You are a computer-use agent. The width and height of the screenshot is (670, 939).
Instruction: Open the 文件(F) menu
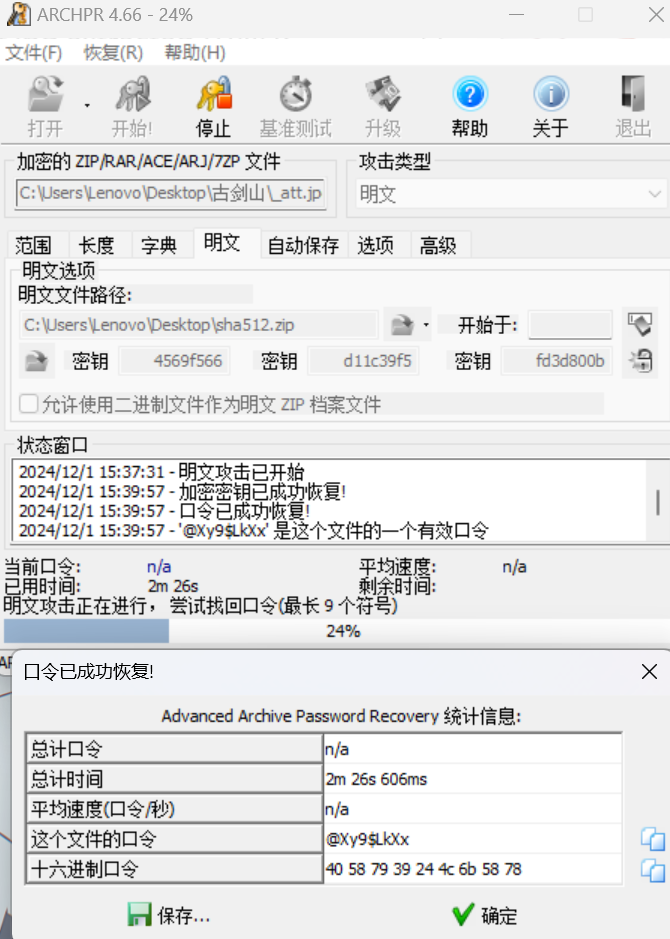[x=34, y=53]
